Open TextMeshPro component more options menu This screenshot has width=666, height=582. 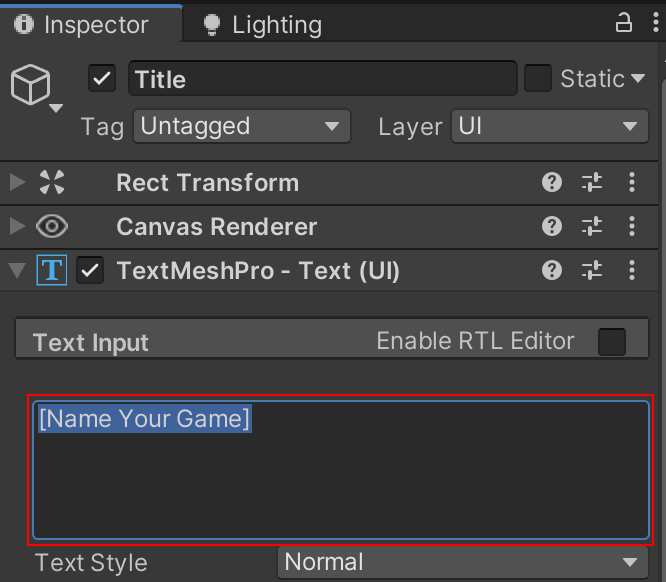tap(632, 270)
